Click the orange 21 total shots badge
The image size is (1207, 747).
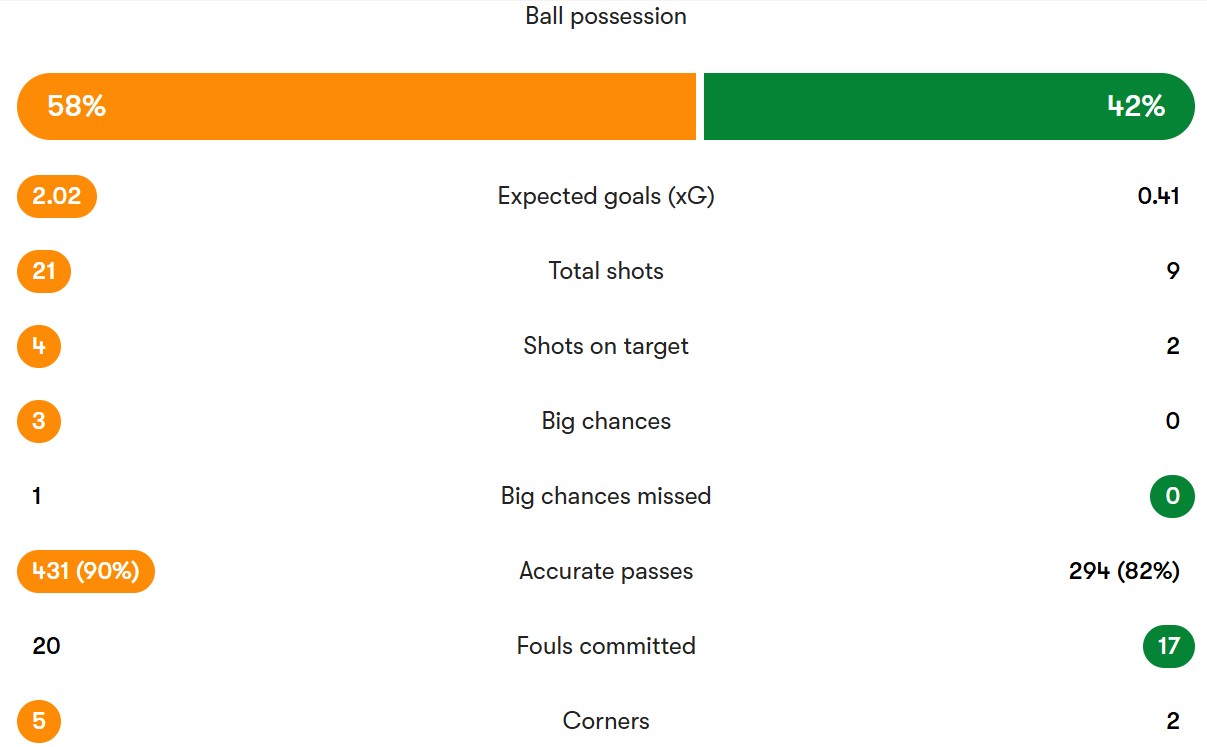point(44,271)
